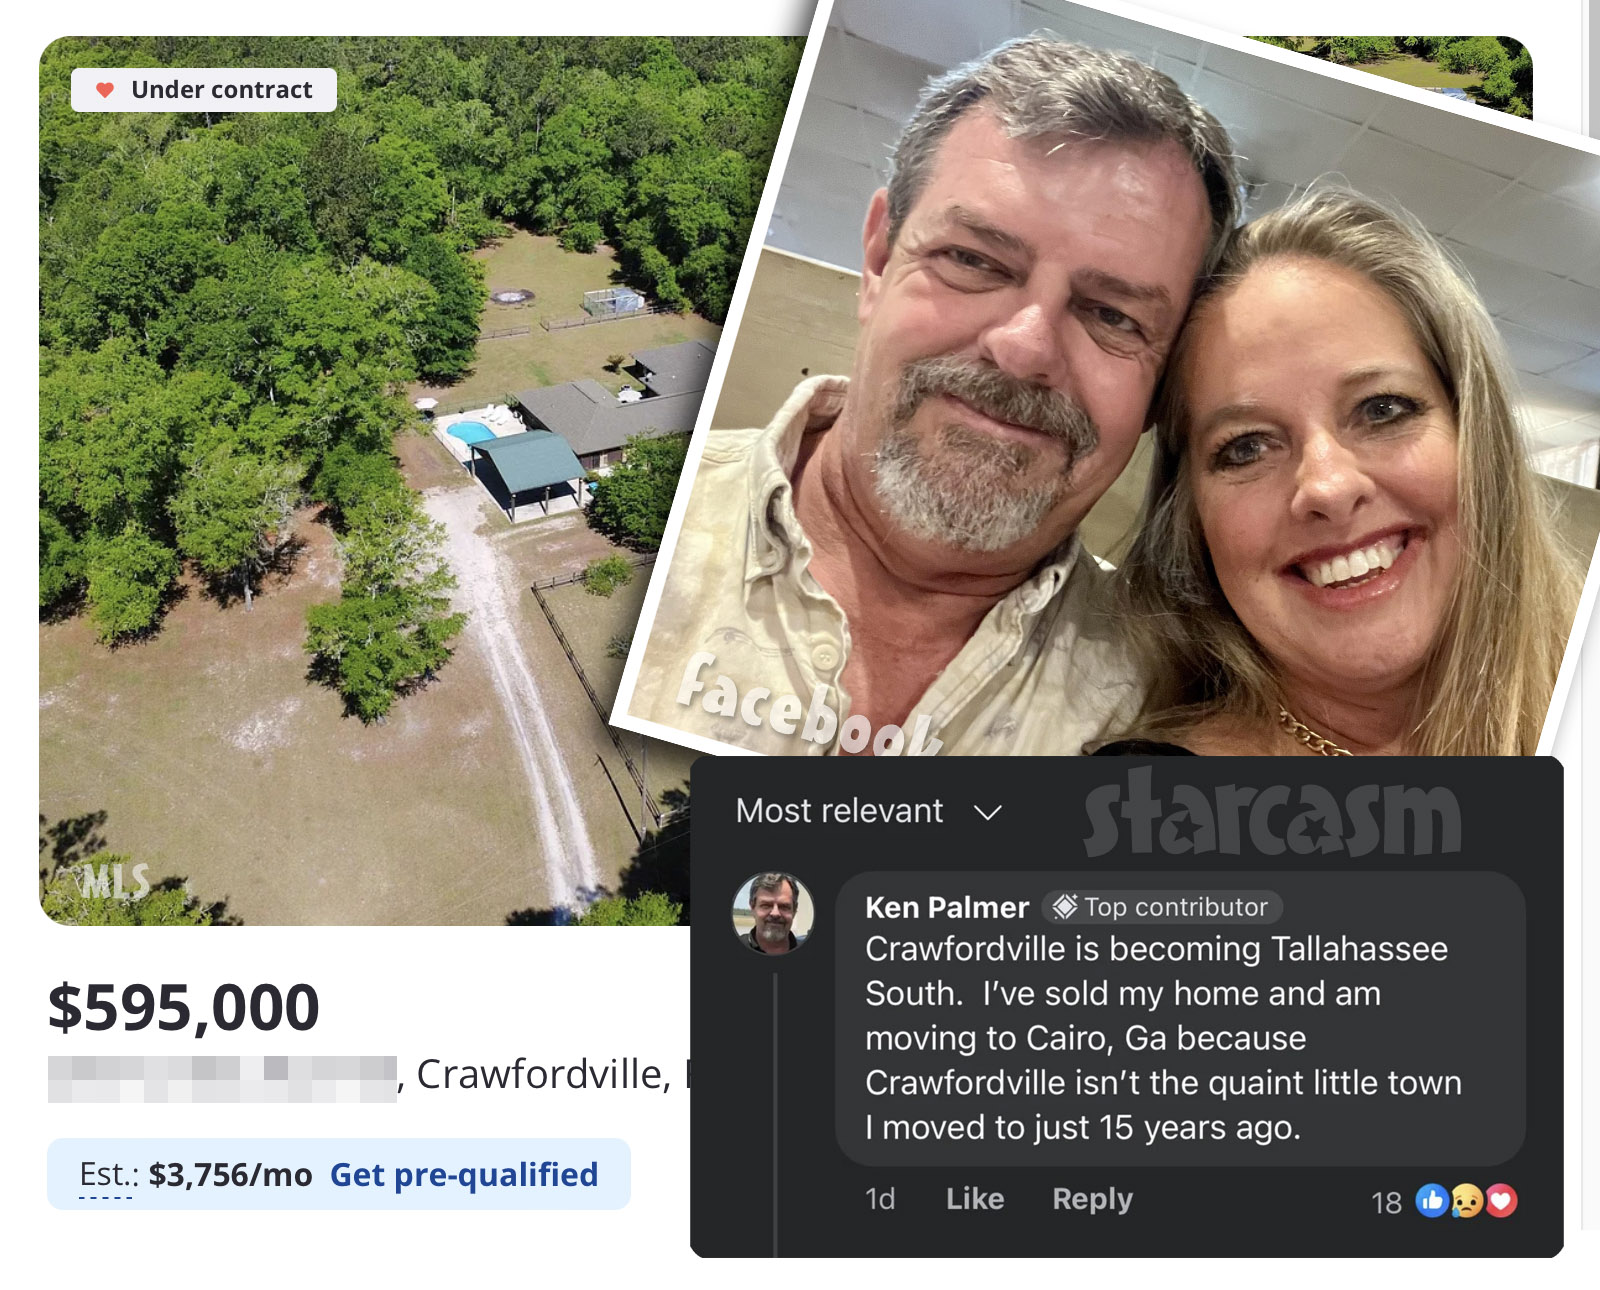Open the Ken Palmer name link
Image resolution: width=1600 pixels, height=1290 pixels.
pos(946,907)
